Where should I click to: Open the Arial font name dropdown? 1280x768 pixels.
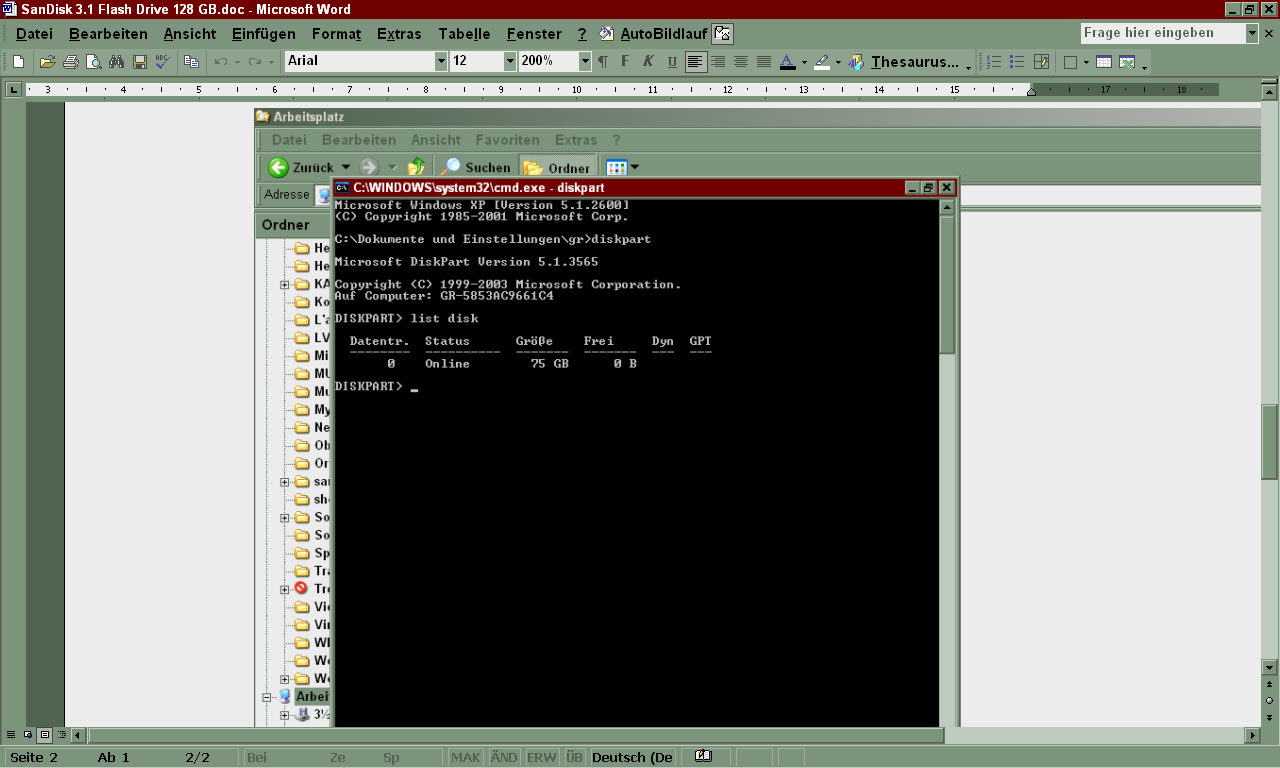(441, 62)
